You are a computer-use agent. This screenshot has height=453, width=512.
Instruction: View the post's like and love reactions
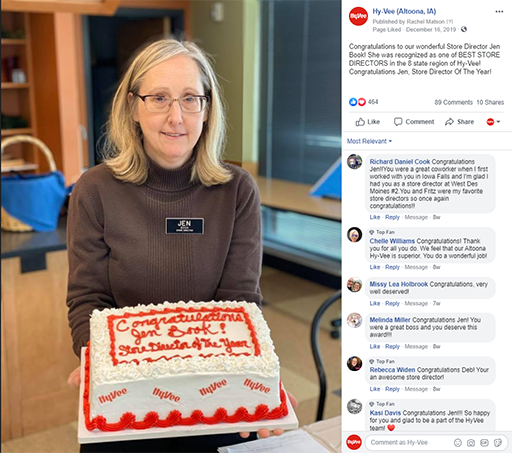363,102
